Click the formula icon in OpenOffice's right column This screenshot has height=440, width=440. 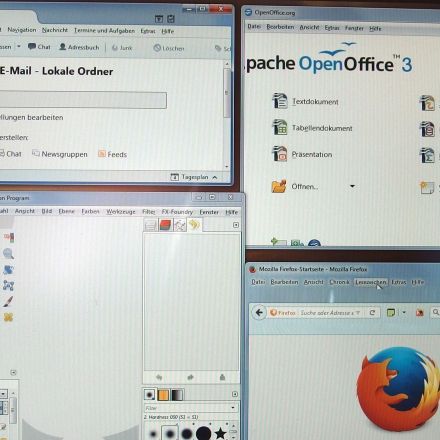tap(427, 155)
